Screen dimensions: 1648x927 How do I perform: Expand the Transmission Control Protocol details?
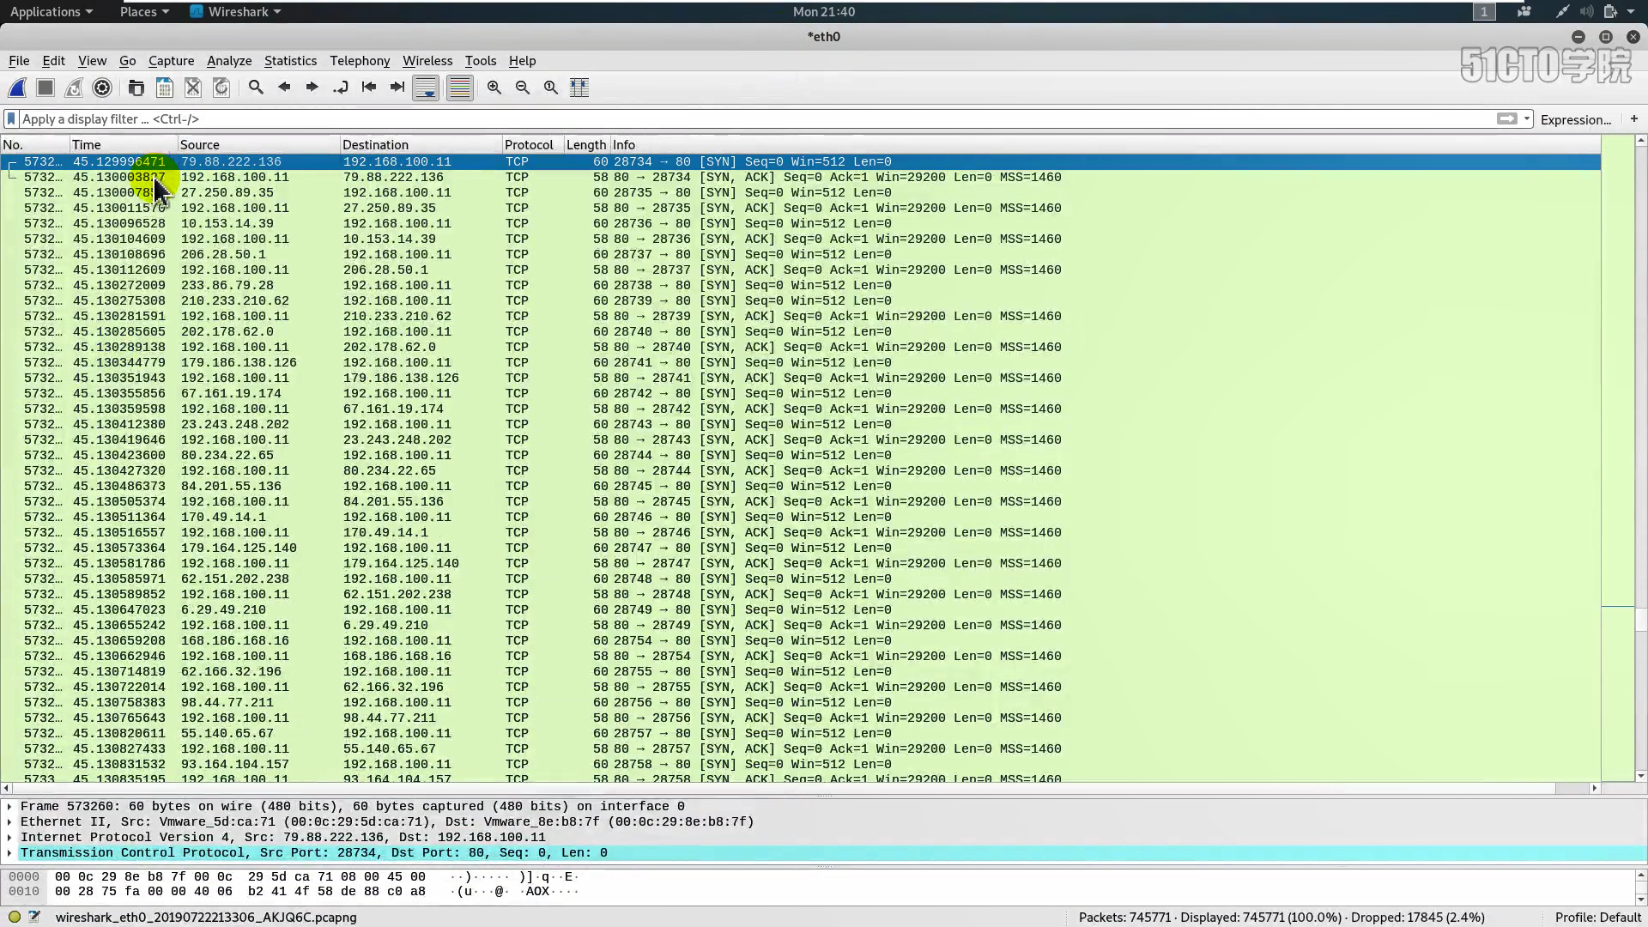[10, 852]
